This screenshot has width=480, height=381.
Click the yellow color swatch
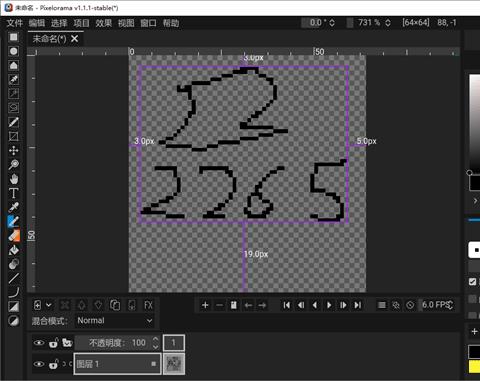474,367
